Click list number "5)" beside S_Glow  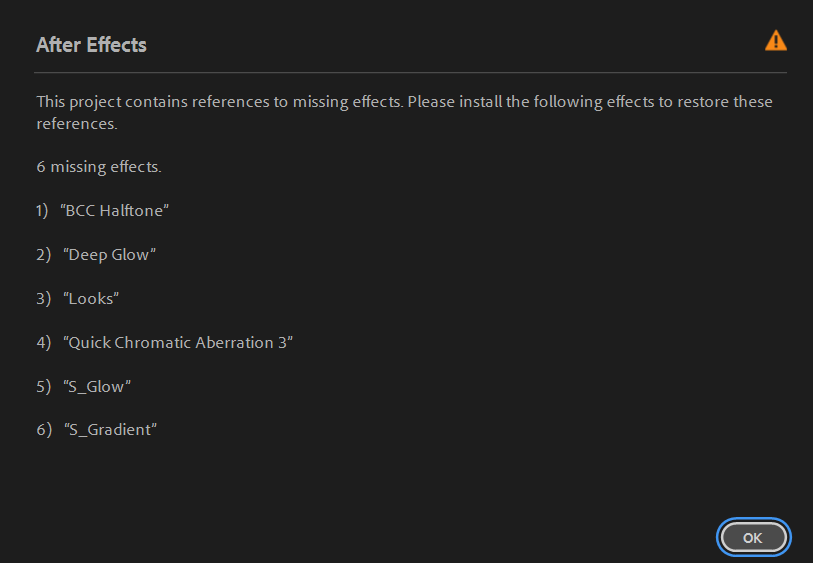43,386
